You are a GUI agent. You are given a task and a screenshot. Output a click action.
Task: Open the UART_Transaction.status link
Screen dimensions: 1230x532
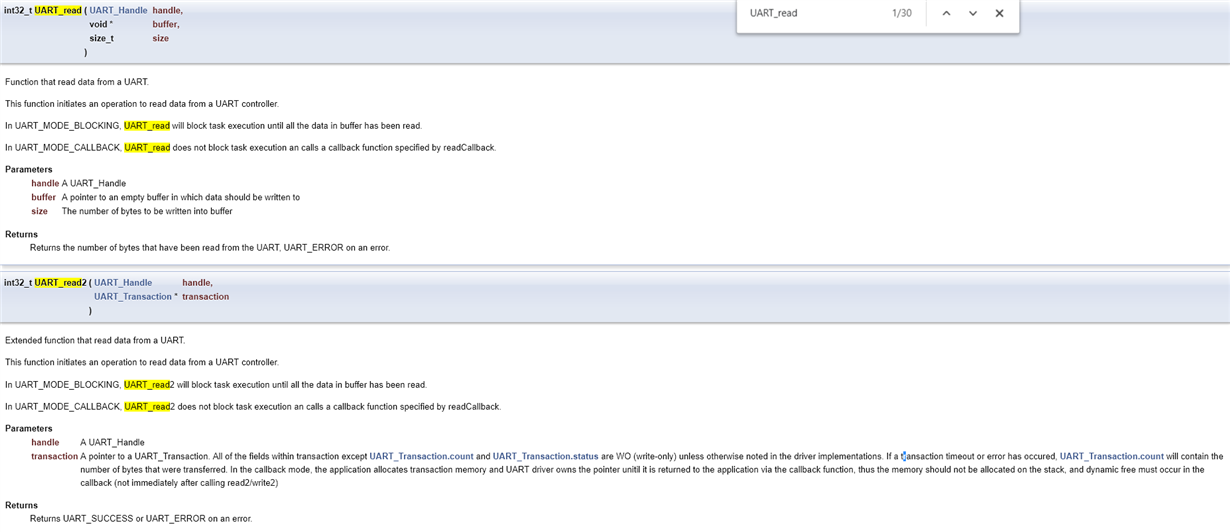545,456
